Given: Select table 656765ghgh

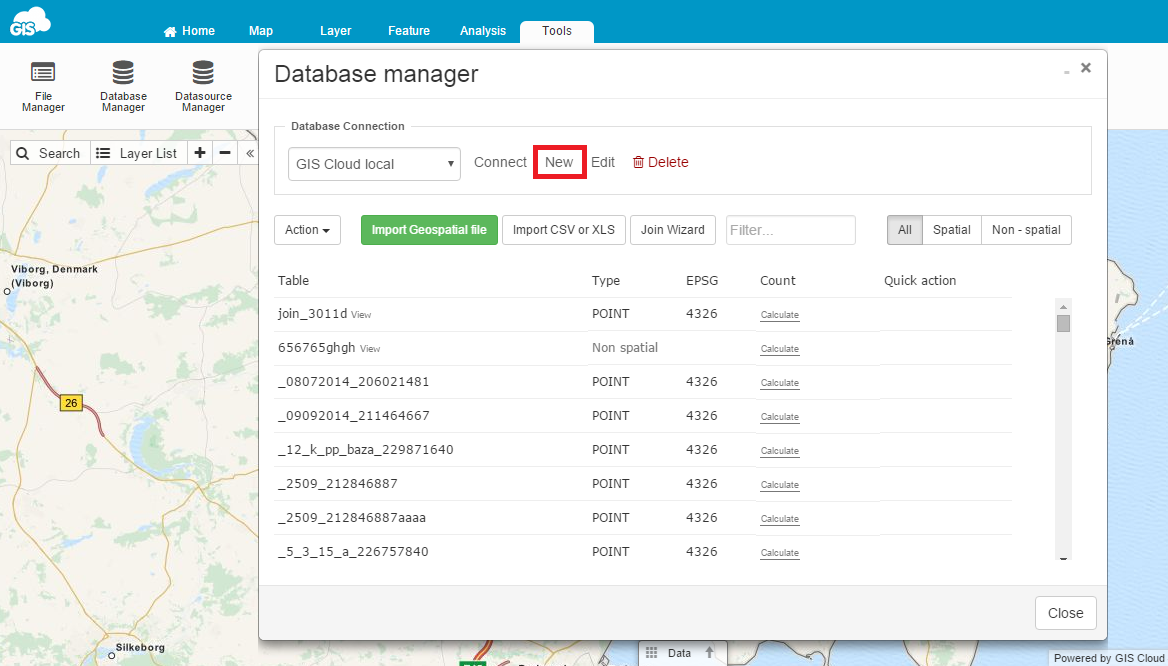Looking at the screenshot, I should [317, 348].
